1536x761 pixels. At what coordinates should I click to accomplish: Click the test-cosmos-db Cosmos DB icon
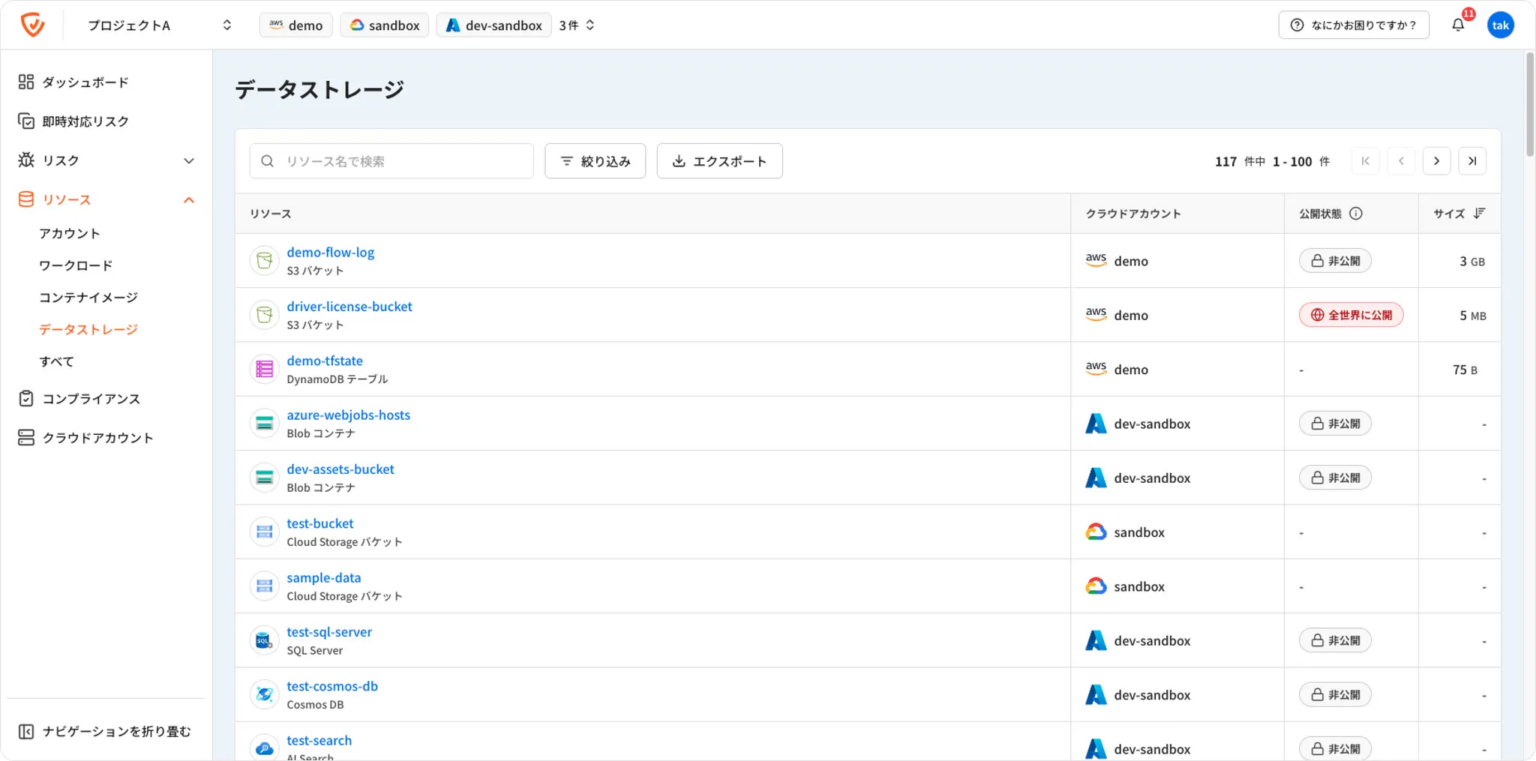click(x=264, y=694)
